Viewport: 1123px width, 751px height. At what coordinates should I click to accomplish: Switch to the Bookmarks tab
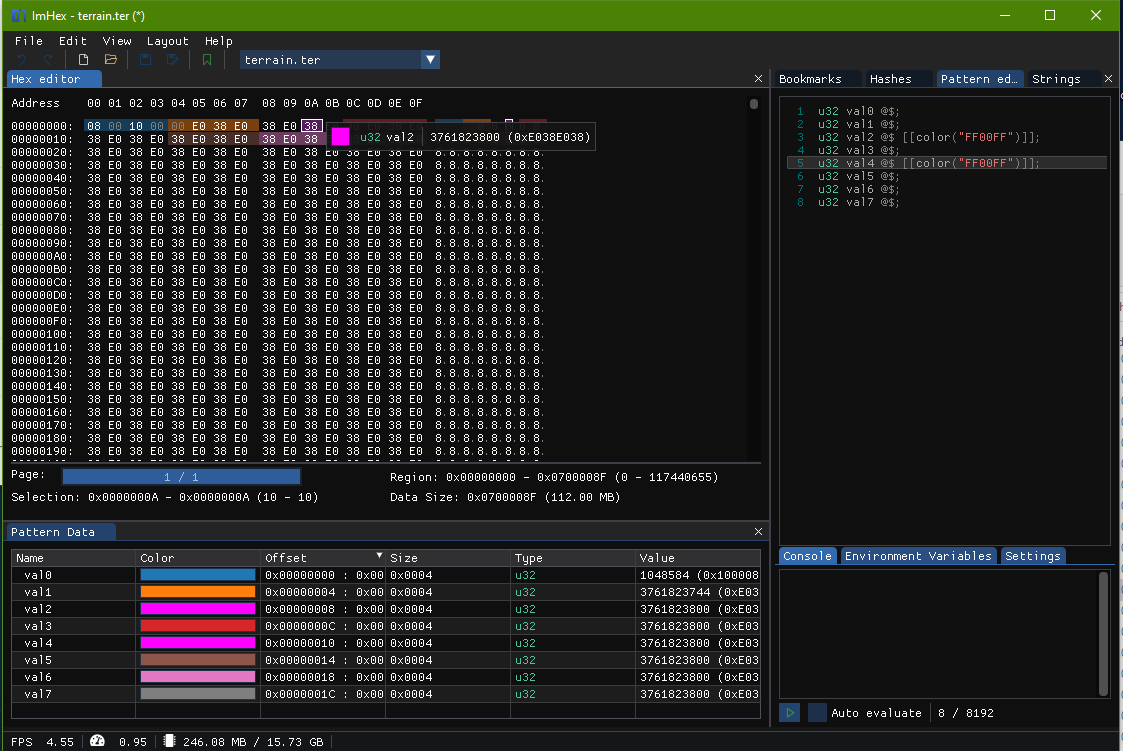[810, 79]
